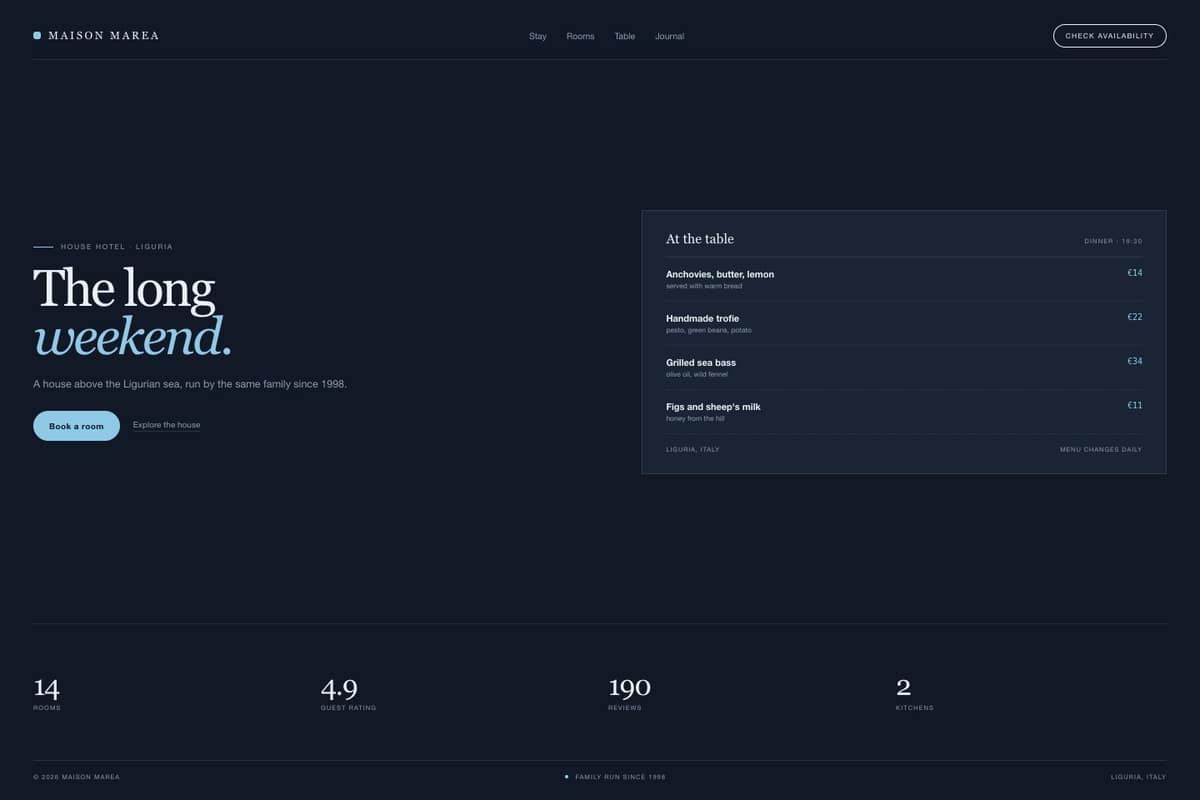The height and width of the screenshot is (800, 1200).
Task: Click the 'The long' headline
Action: [124, 288]
